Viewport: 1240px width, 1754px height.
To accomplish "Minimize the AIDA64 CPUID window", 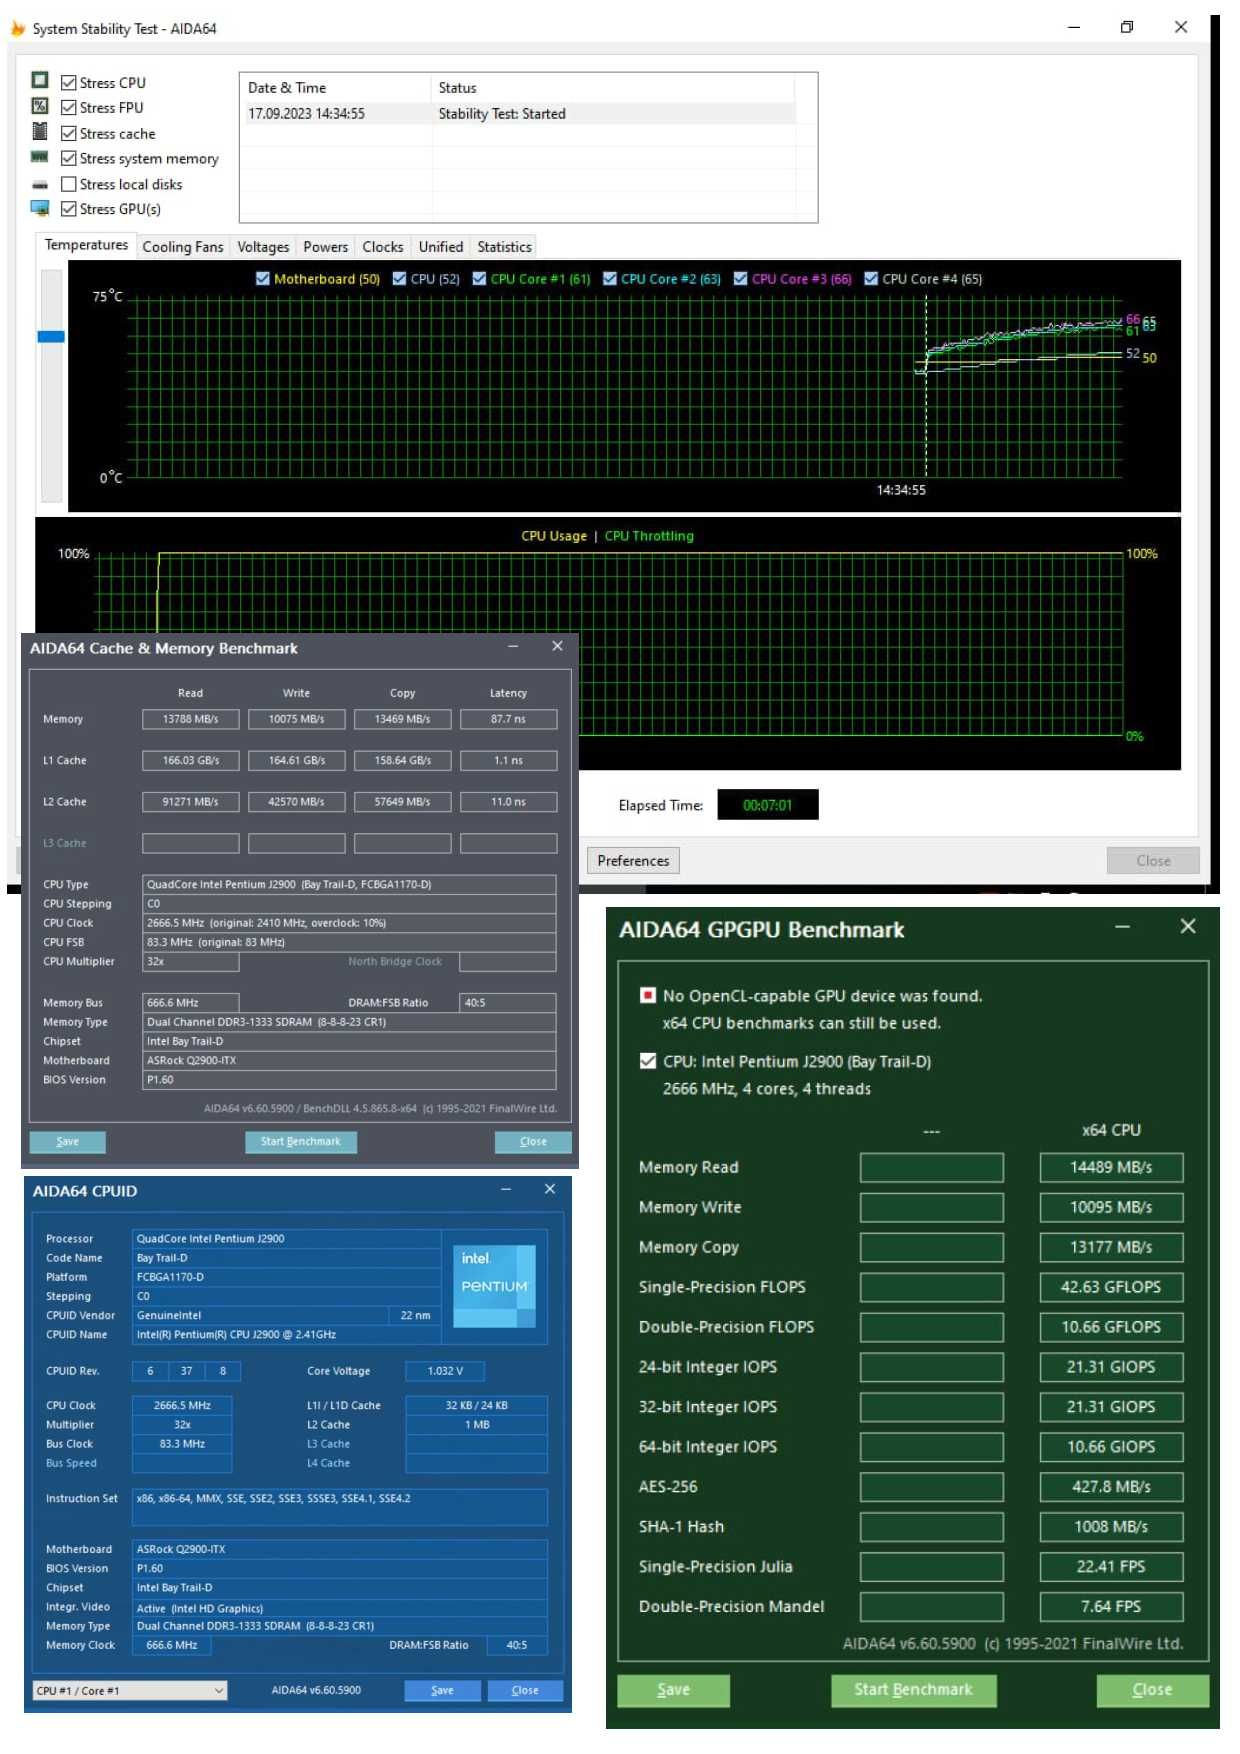I will pyautogui.click(x=506, y=1189).
